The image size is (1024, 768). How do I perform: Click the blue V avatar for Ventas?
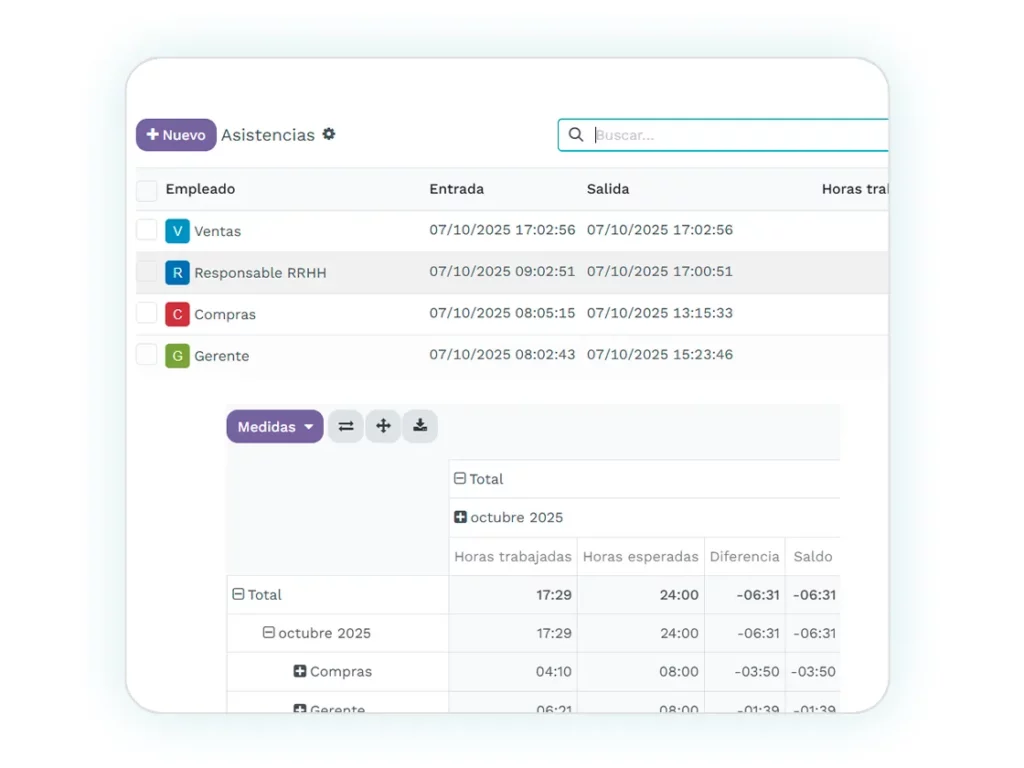click(x=177, y=231)
